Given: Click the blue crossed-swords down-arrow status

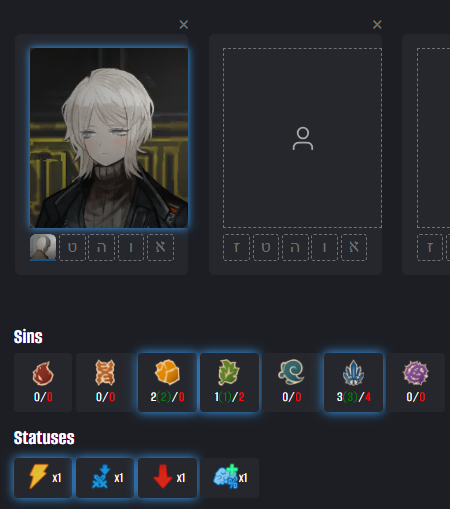Looking at the screenshot, I should click(105, 478).
